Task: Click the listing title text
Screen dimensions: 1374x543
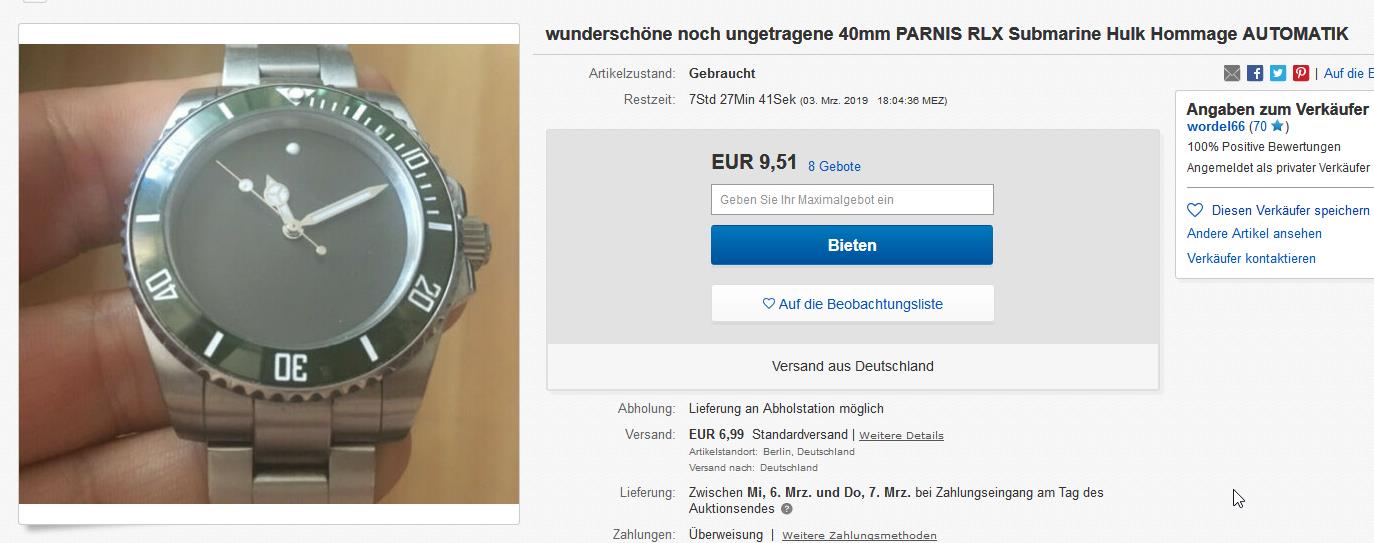Action: pyautogui.click(x=946, y=34)
